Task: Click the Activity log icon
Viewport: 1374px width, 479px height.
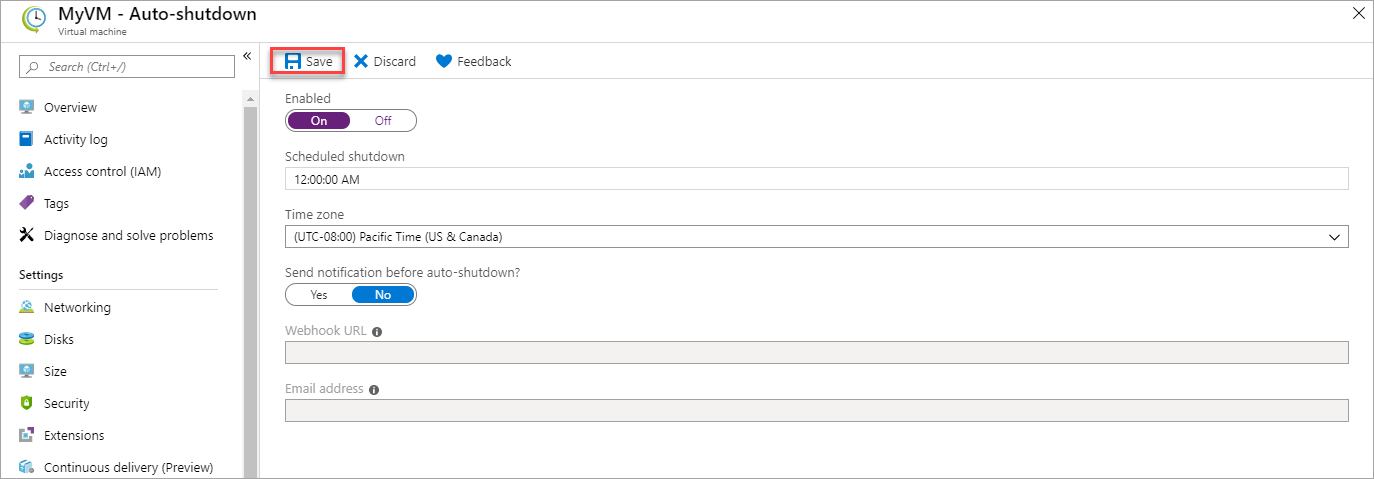Action: [27, 139]
